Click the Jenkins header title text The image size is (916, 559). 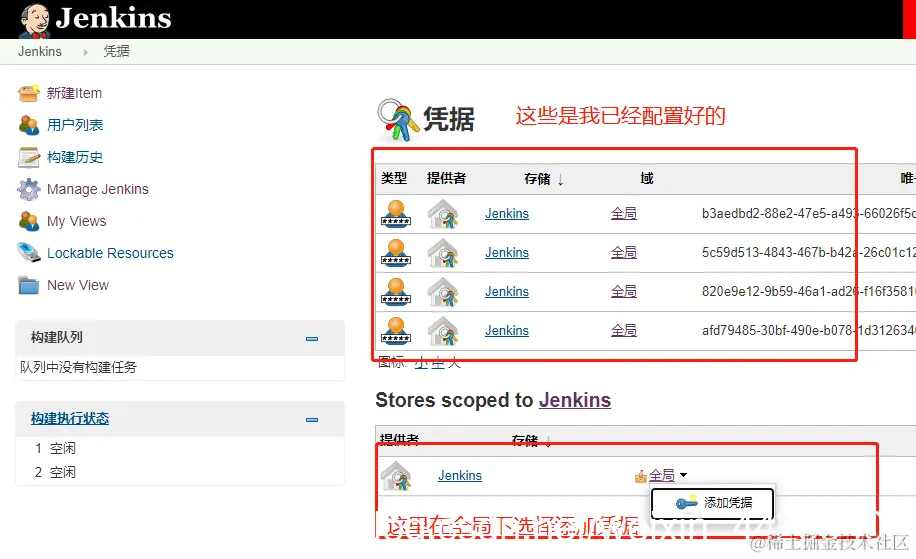click(113, 18)
